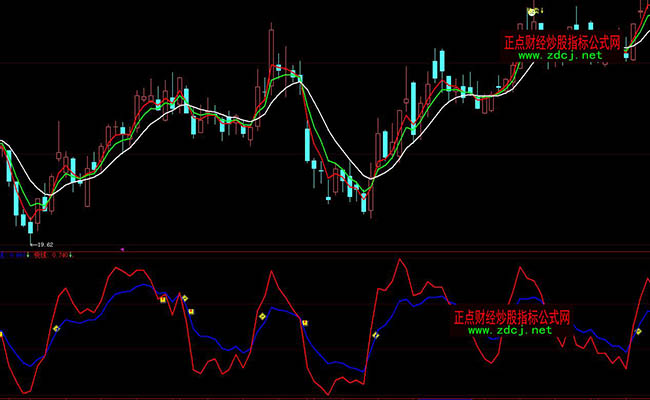The height and width of the screenshot is (400, 650).
Task: Click red Chinese watermark title in upper chart
Action: (x=562, y=43)
